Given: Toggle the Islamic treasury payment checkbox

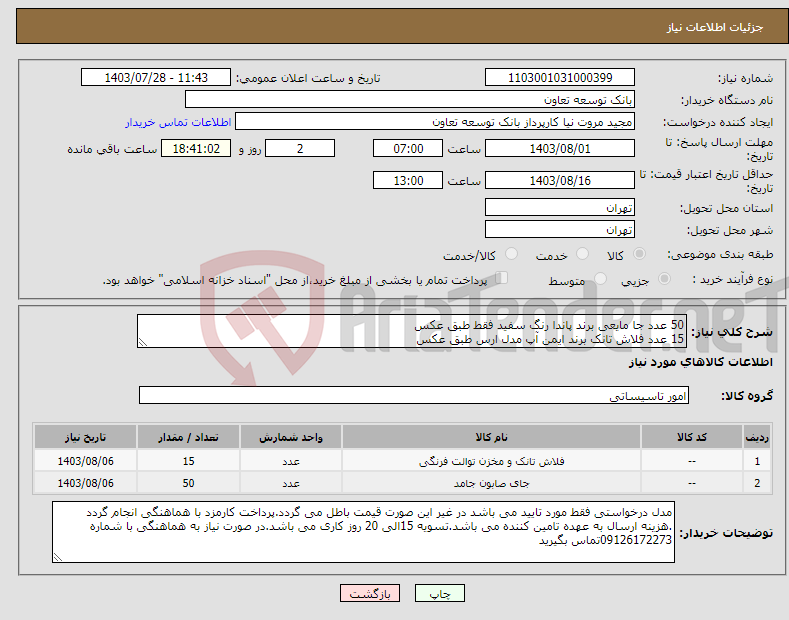Looking at the screenshot, I should [x=502, y=278].
